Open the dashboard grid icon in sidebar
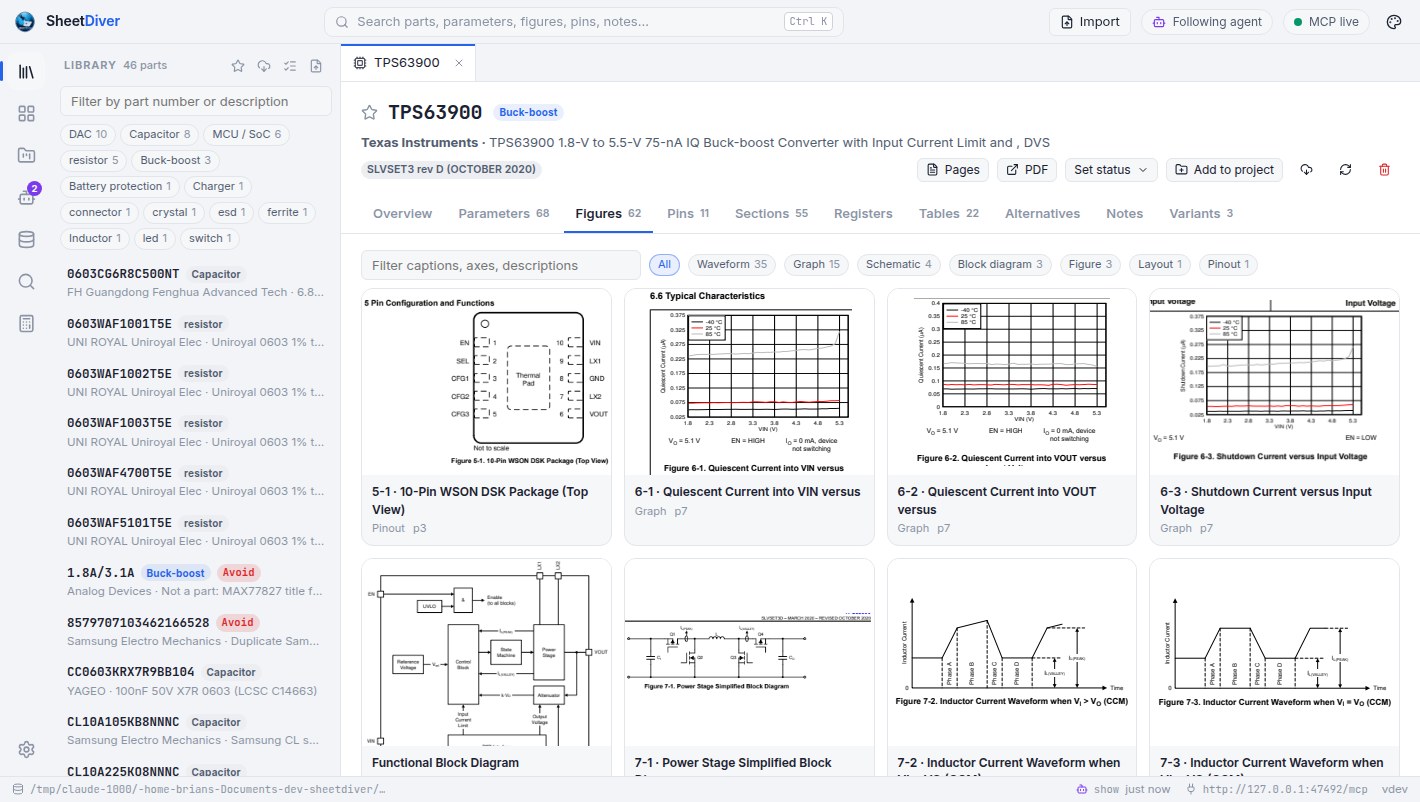 click(x=26, y=114)
